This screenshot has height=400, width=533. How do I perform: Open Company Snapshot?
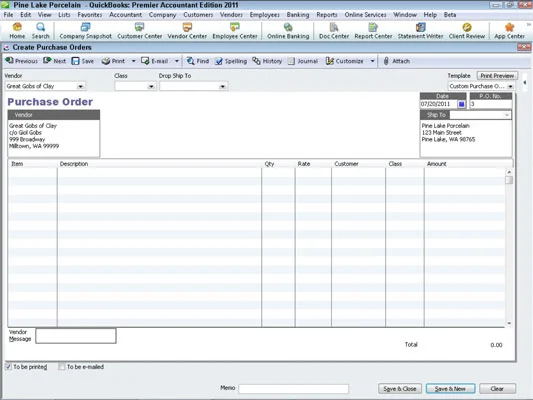(85, 31)
